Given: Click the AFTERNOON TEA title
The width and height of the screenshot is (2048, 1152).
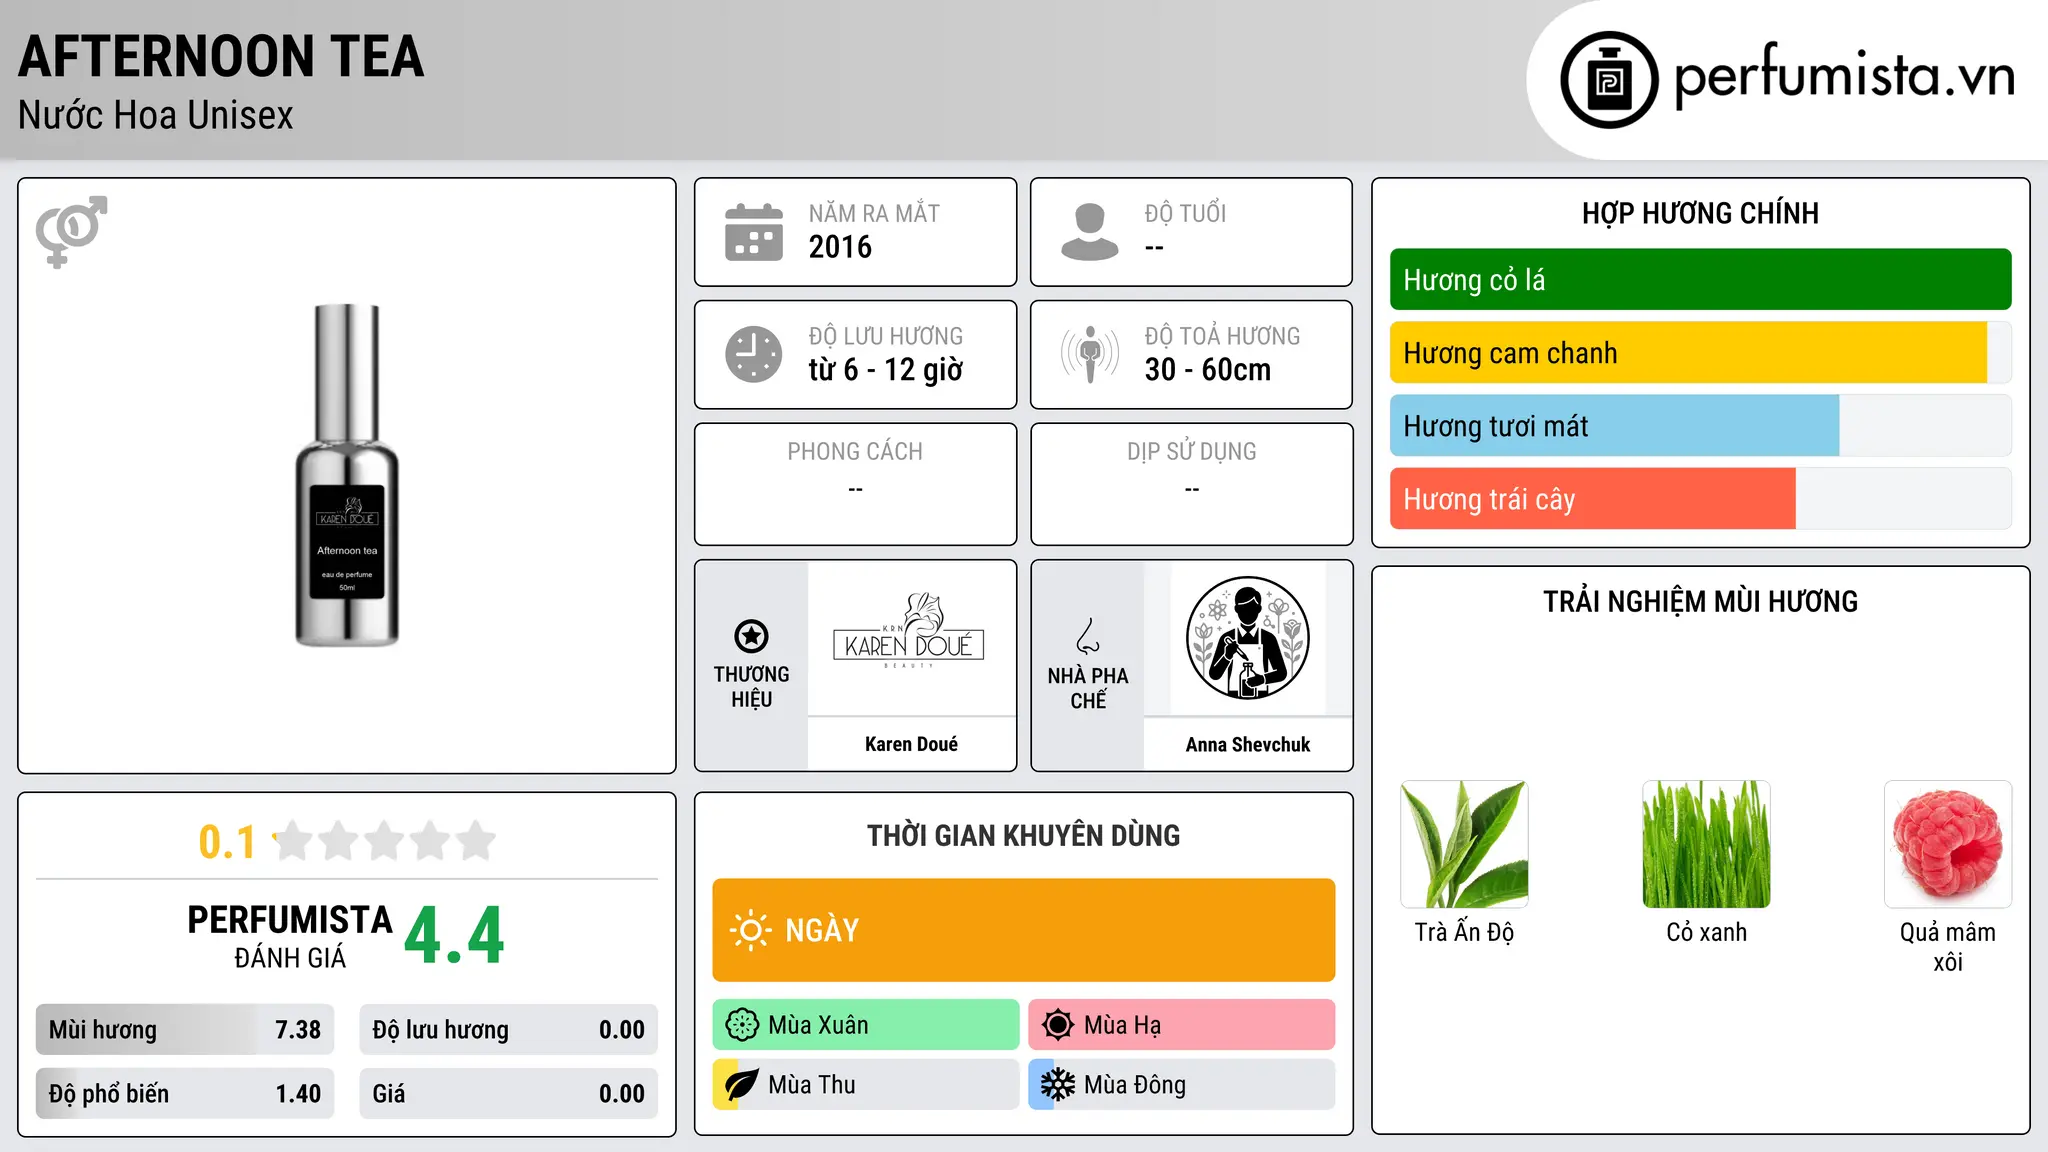Looking at the screenshot, I should (x=221, y=57).
